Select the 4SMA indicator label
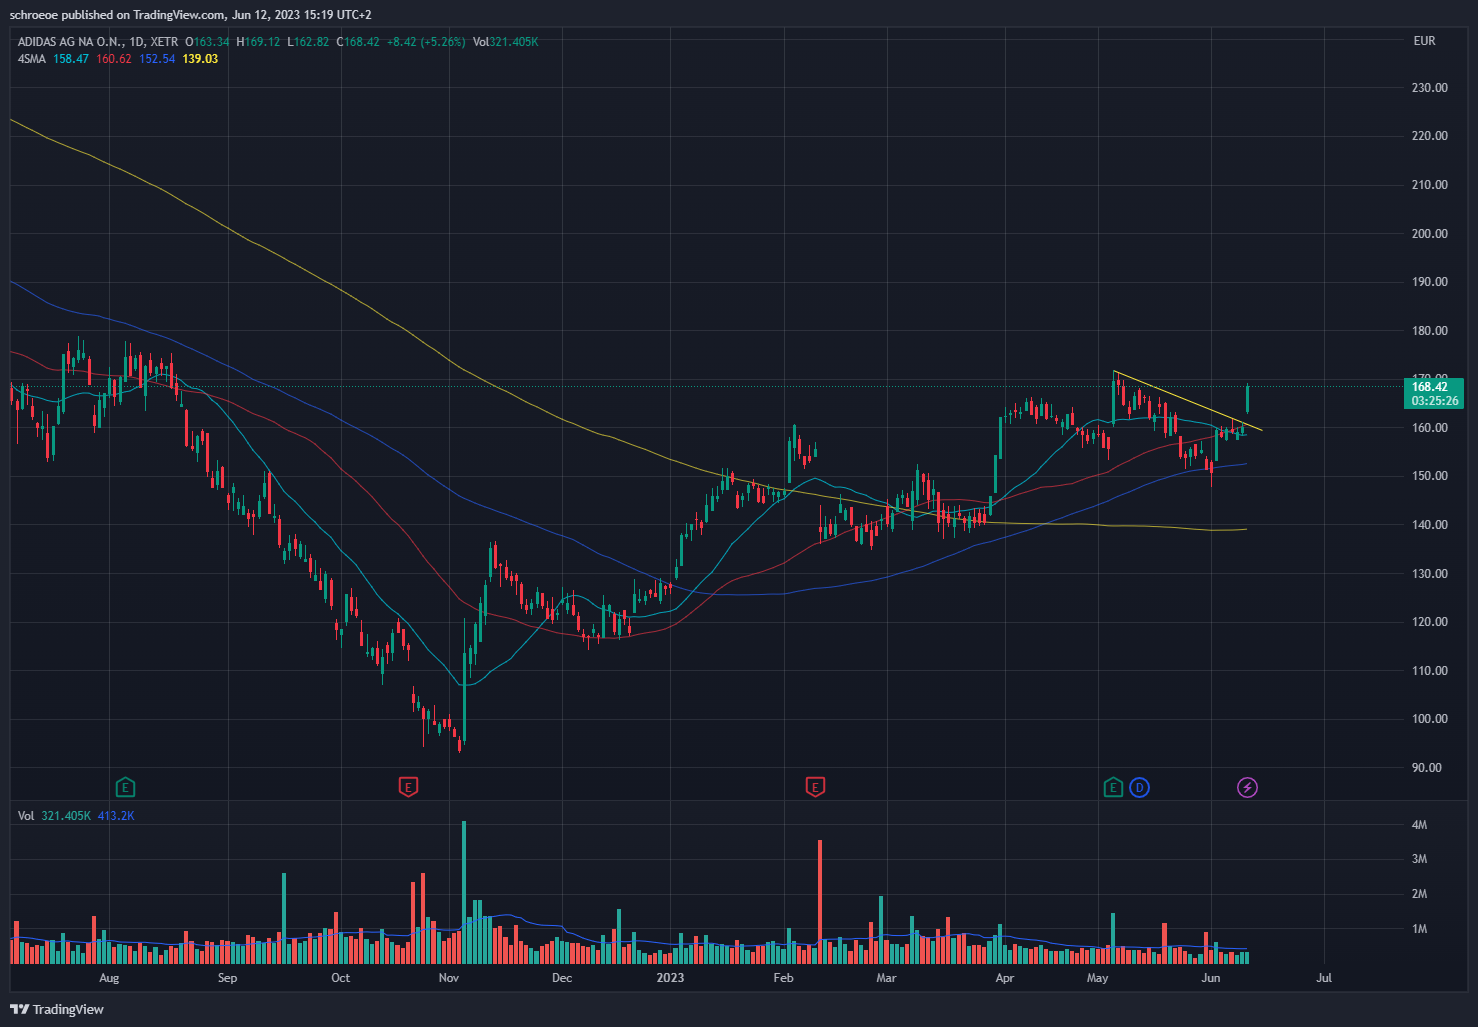 pos(32,59)
